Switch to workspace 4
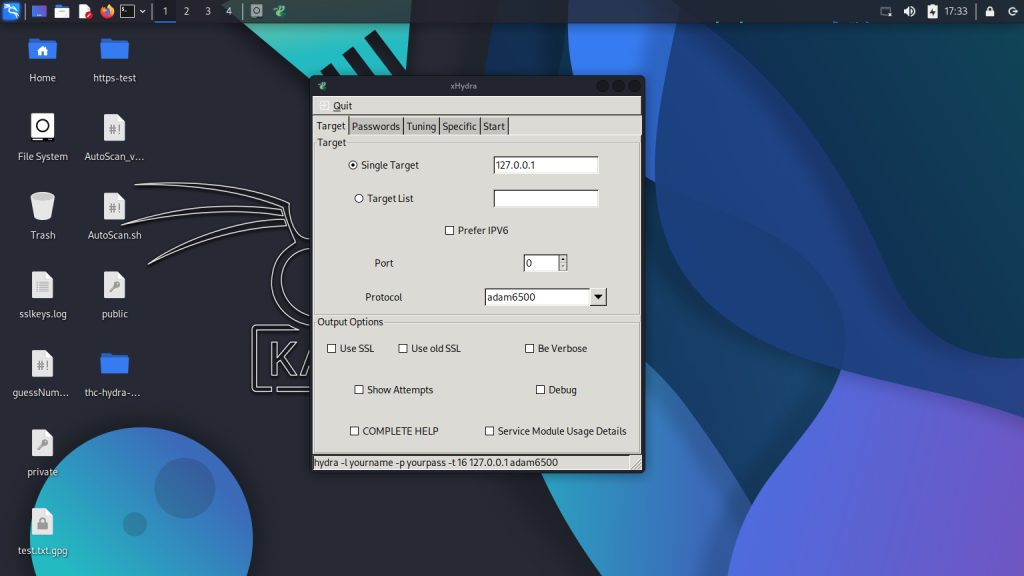Viewport: 1024px width, 576px height. [229, 11]
